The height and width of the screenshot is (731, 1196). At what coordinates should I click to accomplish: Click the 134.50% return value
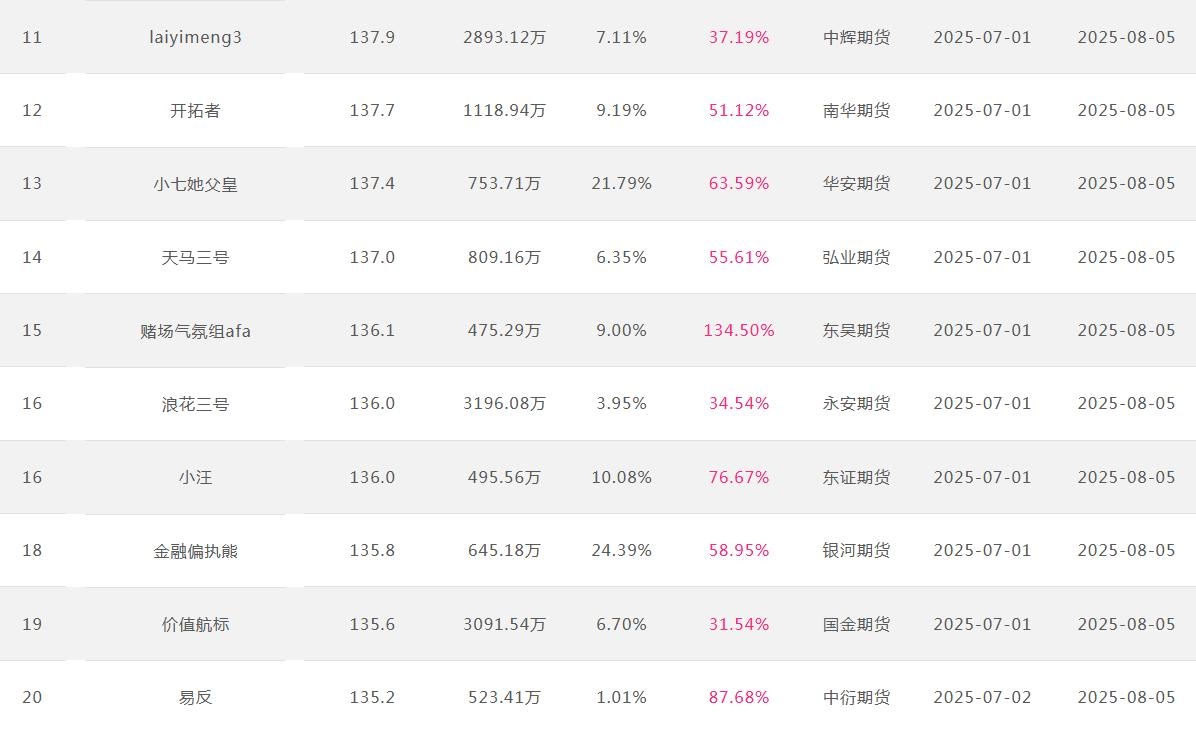click(x=738, y=330)
